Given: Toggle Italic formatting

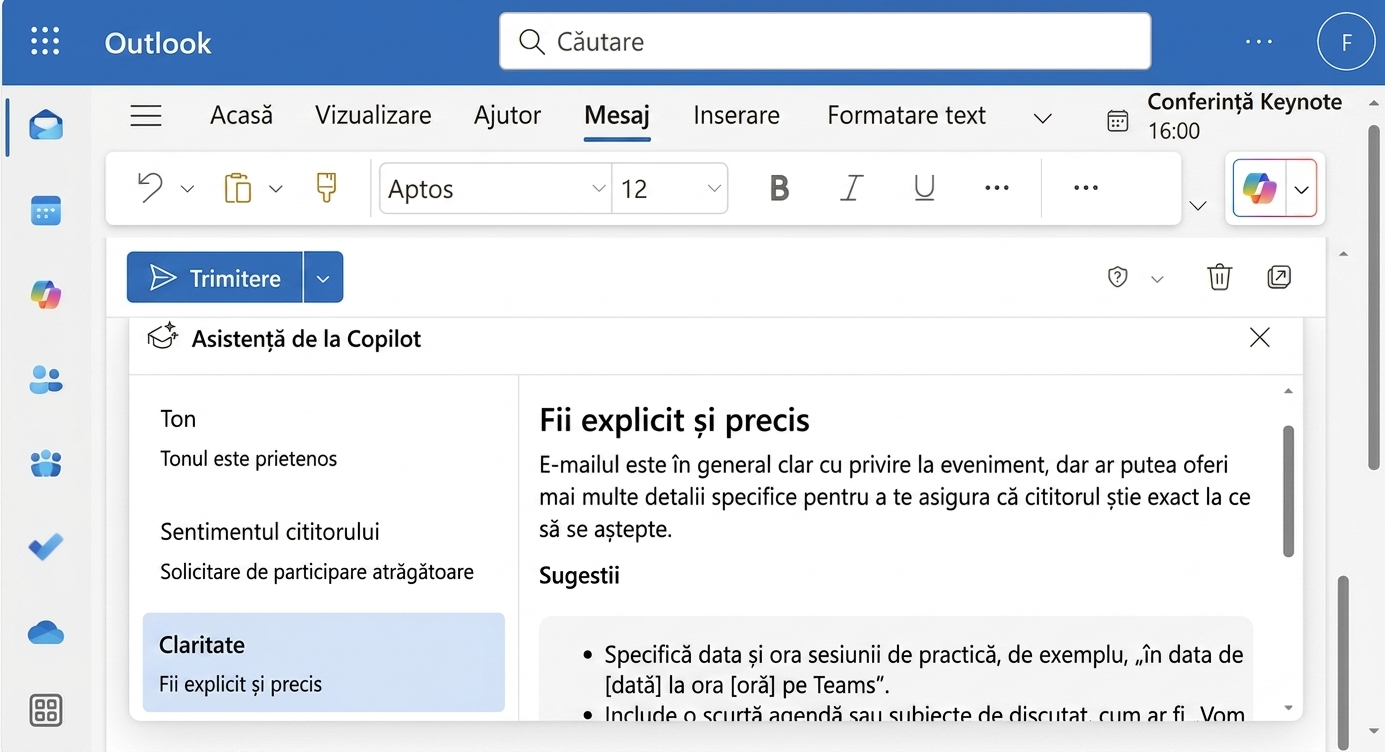Looking at the screenshot, I should [851, 188].
